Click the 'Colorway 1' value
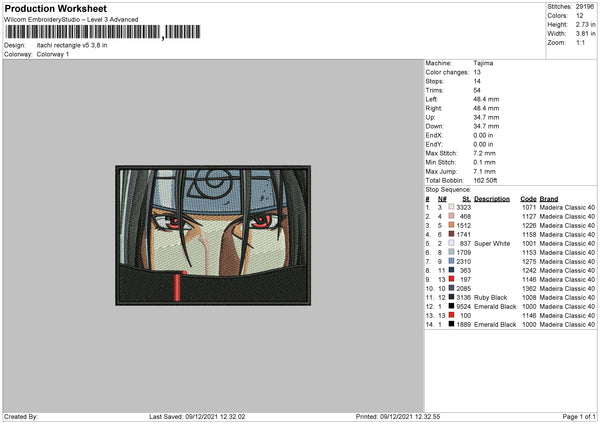The width and height of the screenshot is (600, 424). tap(53, 54)
